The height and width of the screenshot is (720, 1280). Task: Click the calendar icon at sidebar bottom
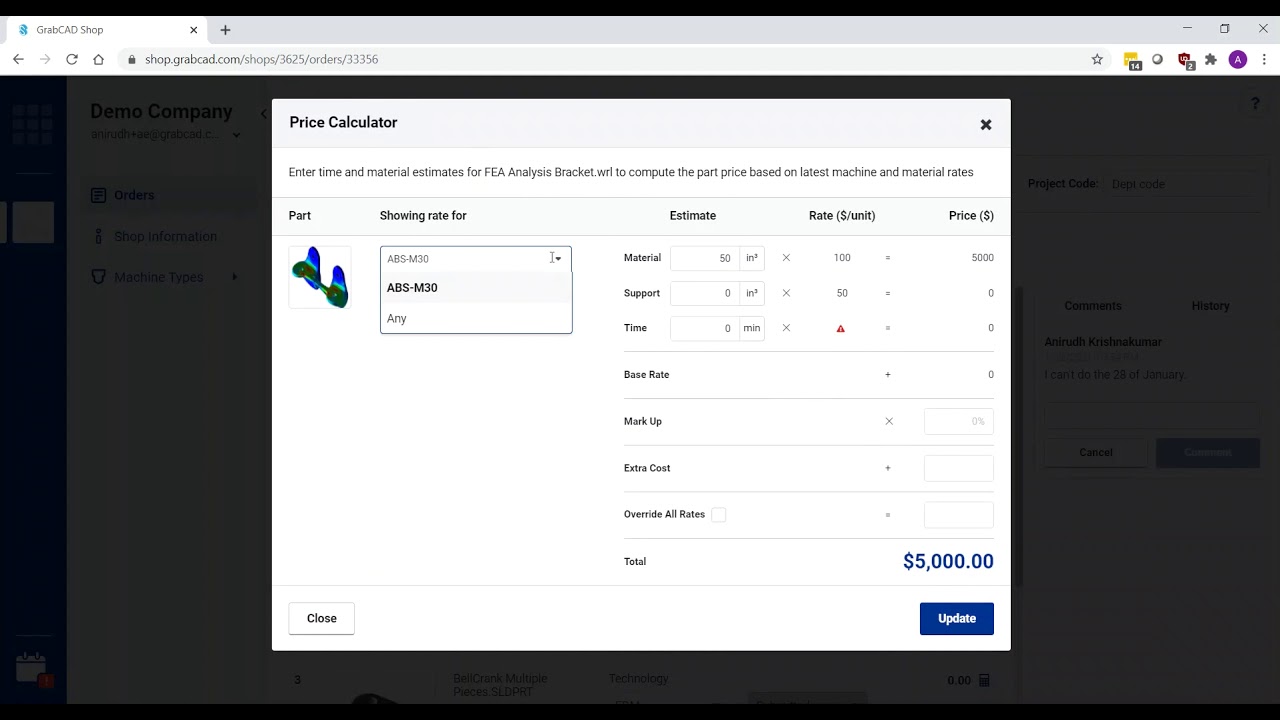click(x=31, y=667)
